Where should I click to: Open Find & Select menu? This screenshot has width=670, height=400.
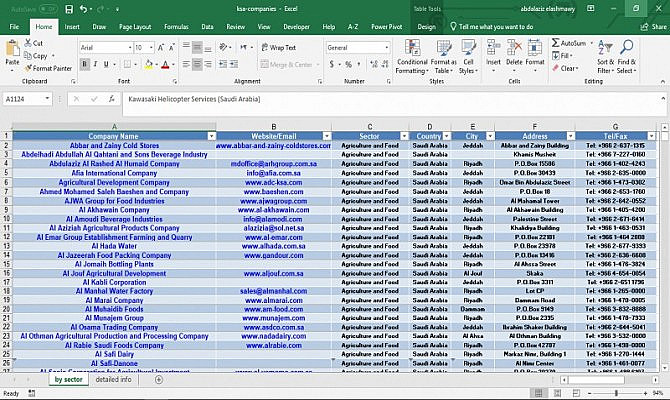point(626,56)
